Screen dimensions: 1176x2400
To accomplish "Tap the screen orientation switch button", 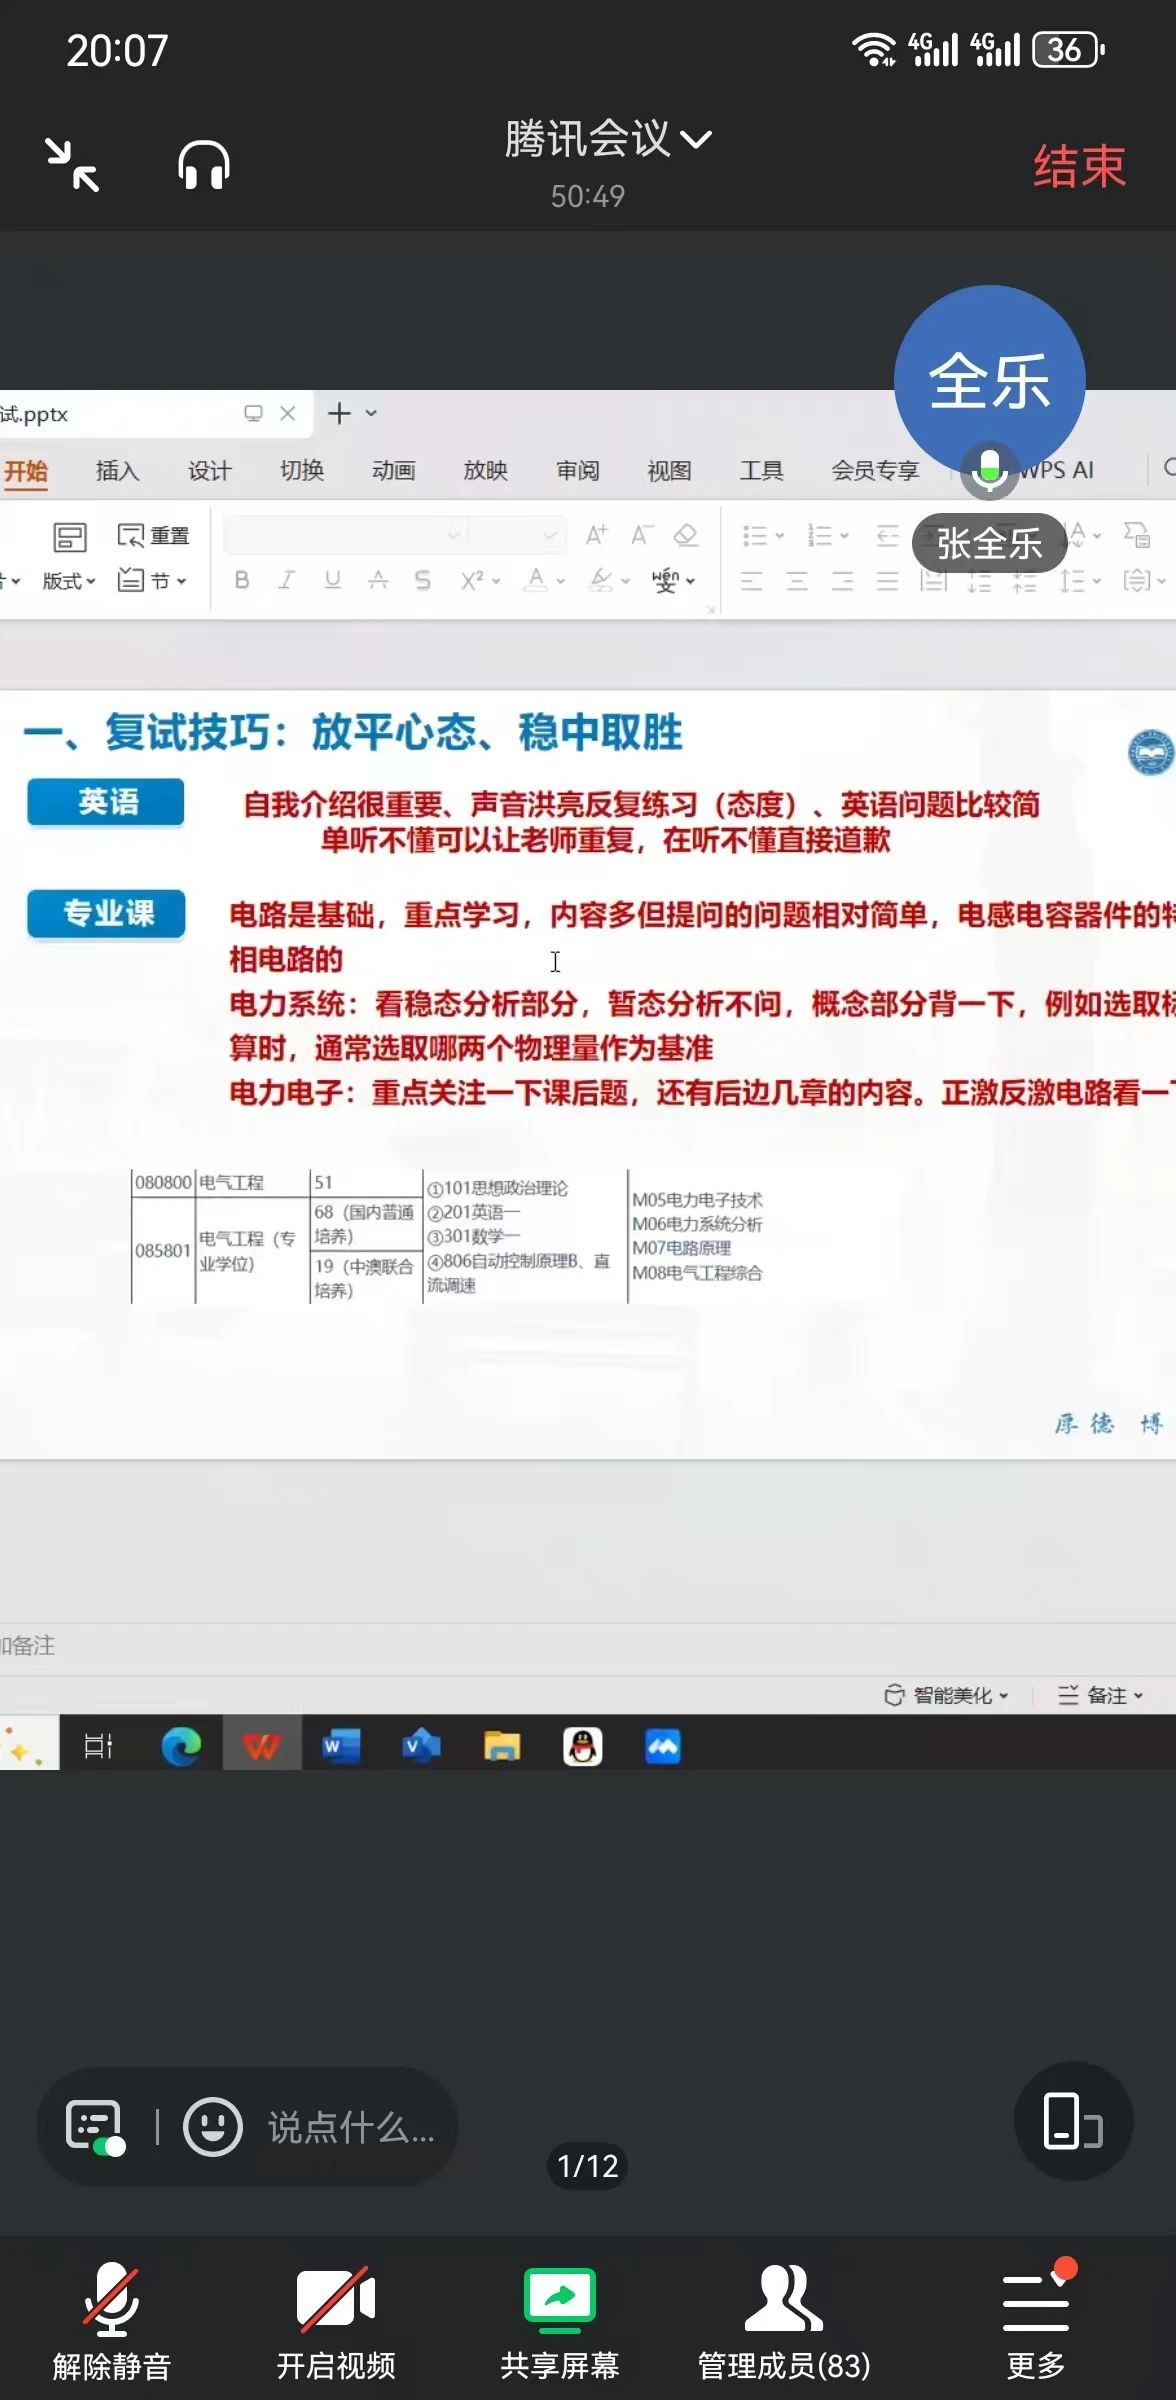I will (x=1072, y=2120).
